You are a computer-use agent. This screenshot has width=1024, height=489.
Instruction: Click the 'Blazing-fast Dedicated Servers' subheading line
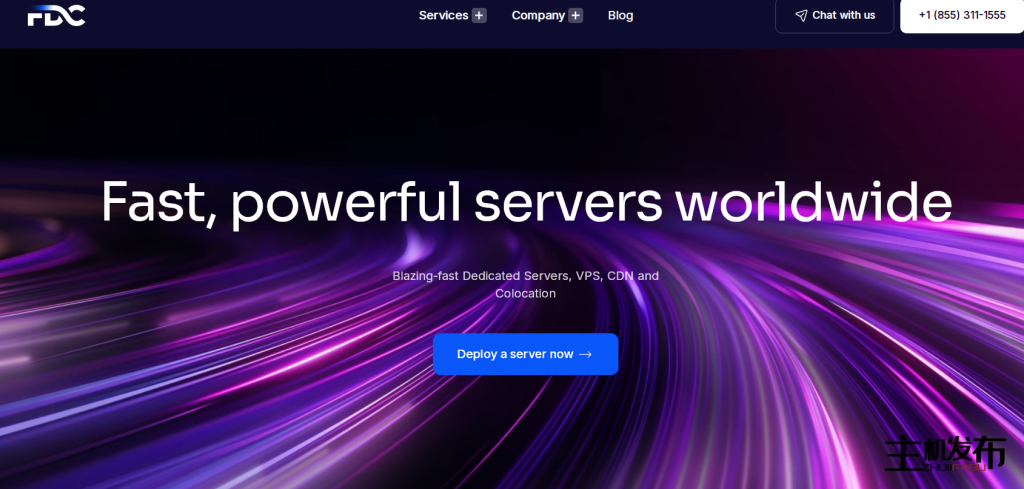(525, 275)
